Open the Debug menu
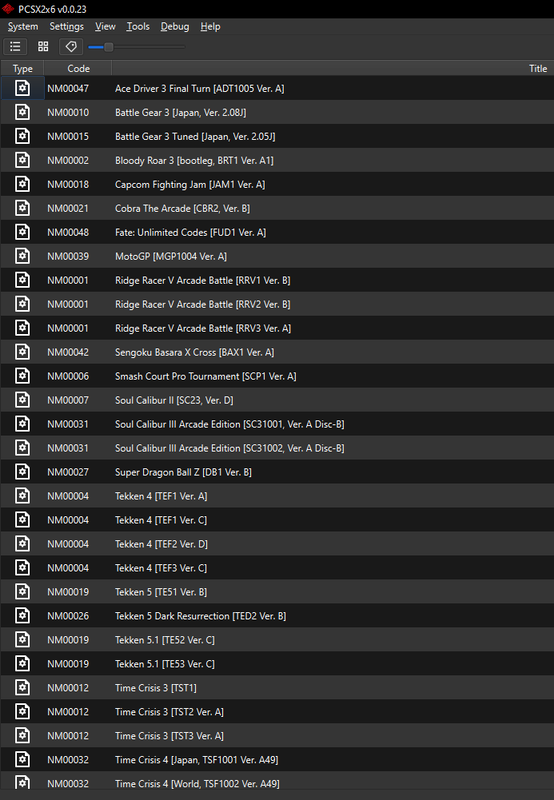Viewport: 554px width, 800px height. [174, 27]
